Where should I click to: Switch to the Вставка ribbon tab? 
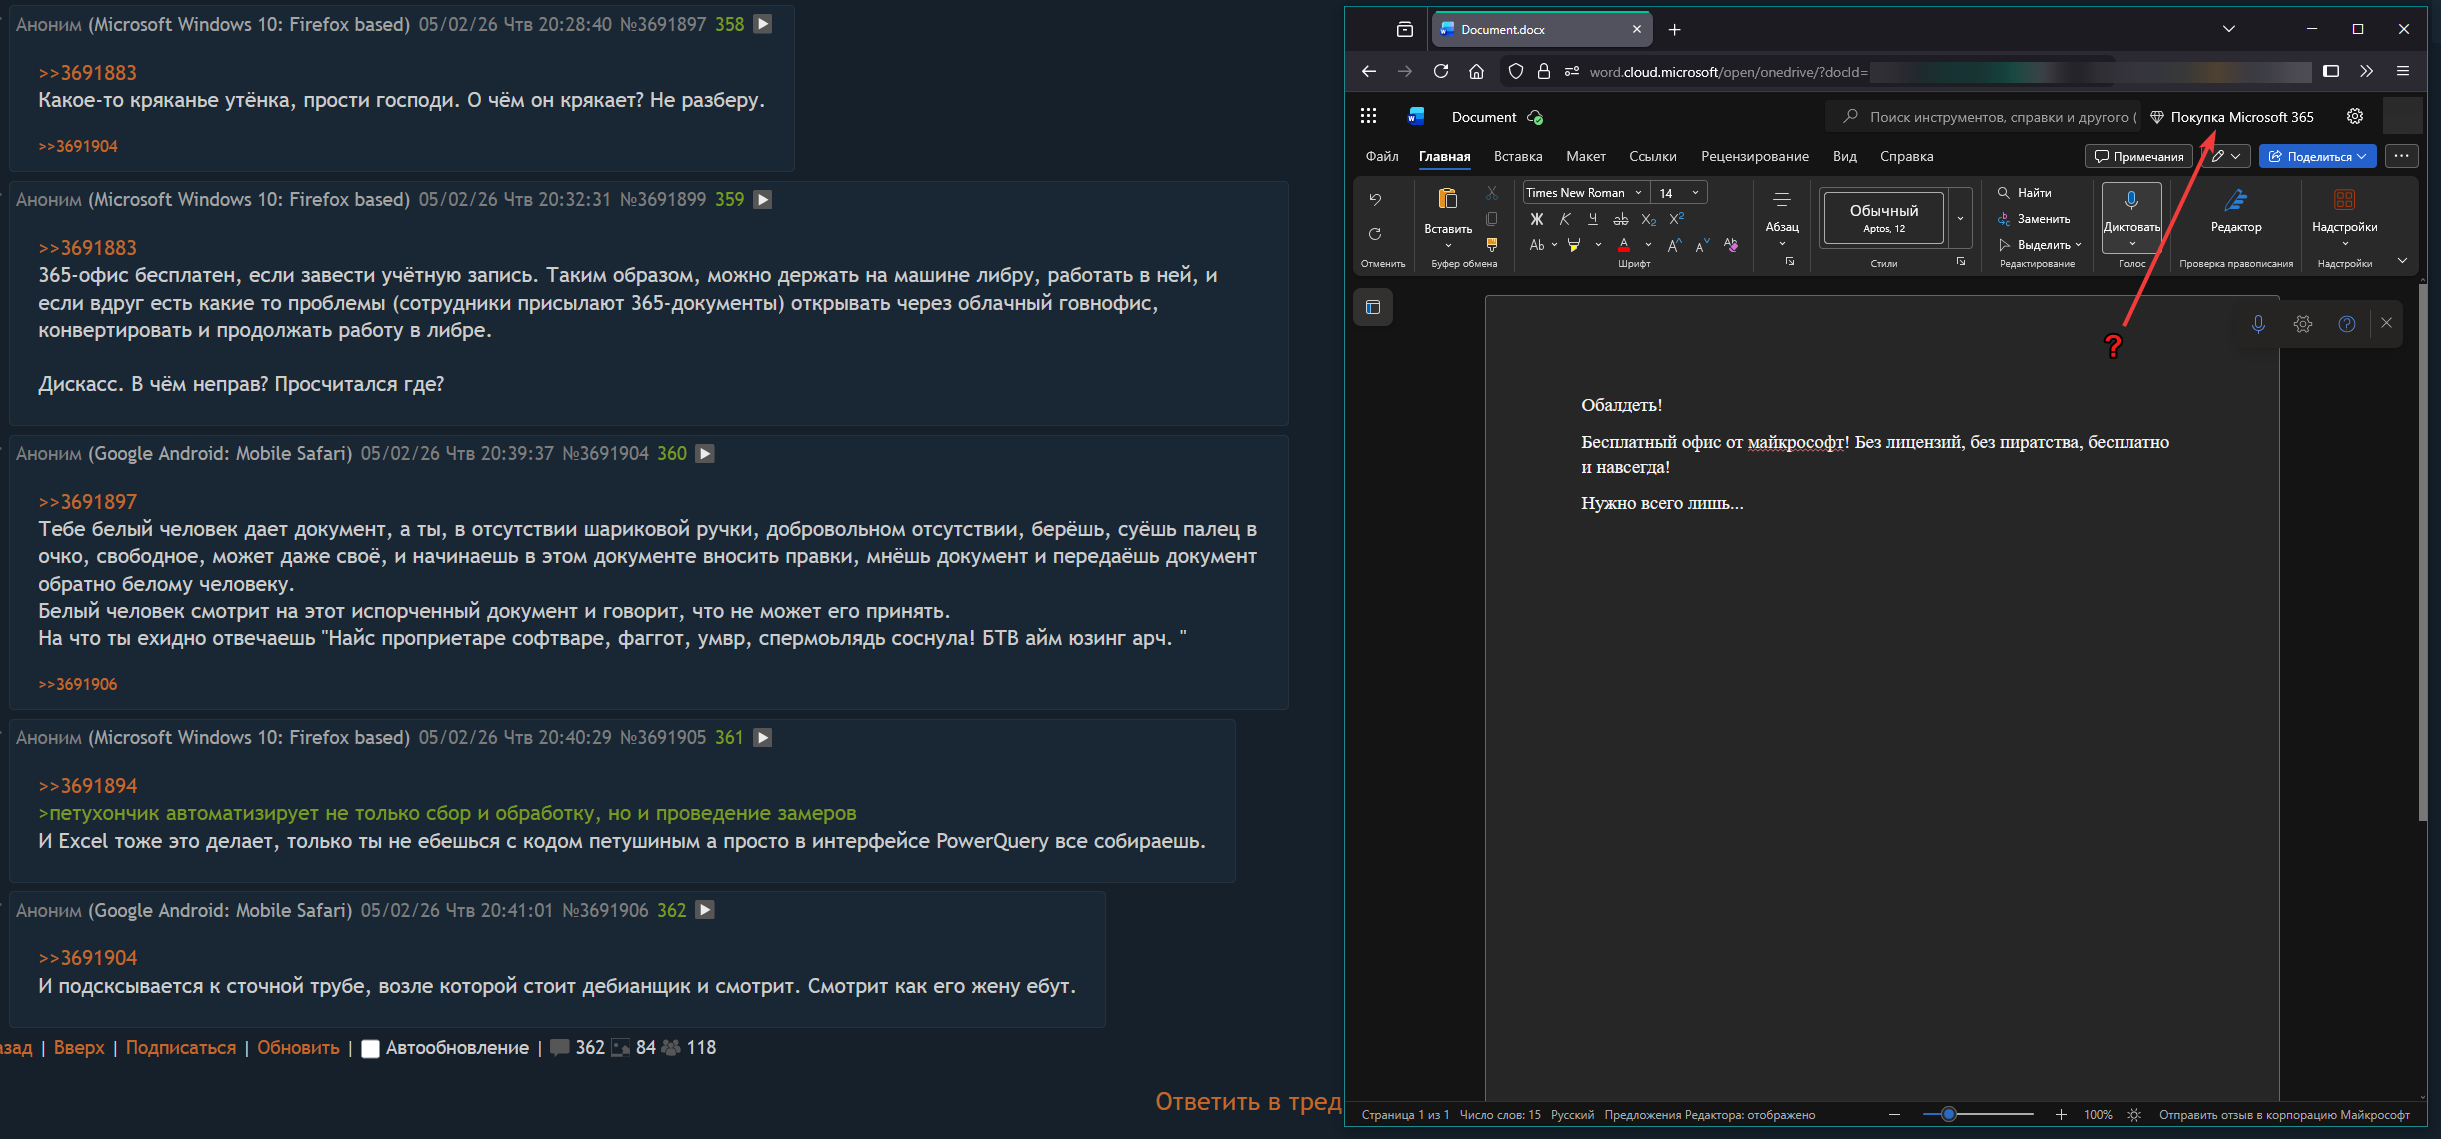(x=1517, y=156)
